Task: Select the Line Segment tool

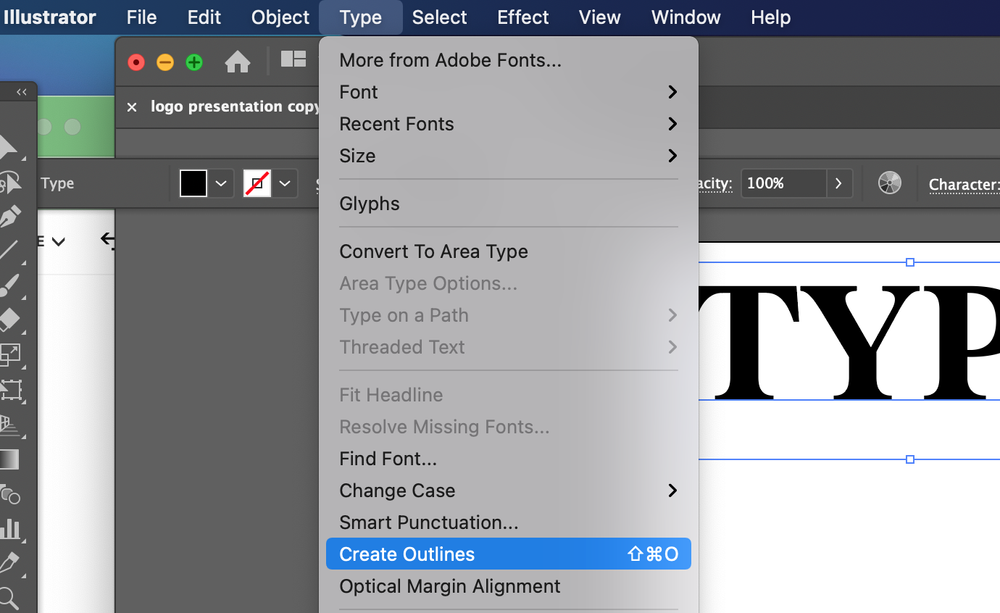Action: click(9, 250)
